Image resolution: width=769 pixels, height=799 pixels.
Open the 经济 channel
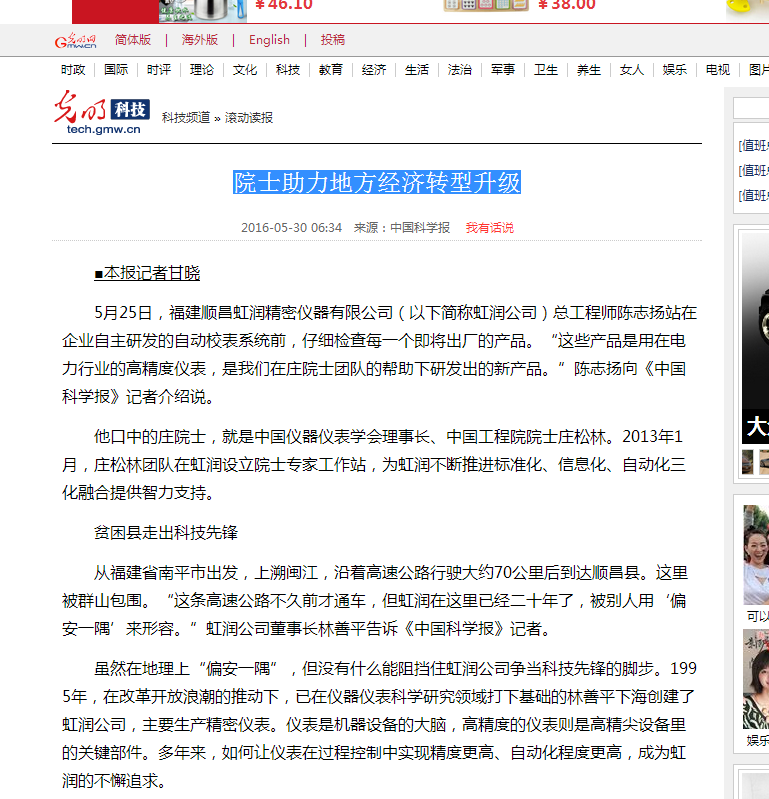(x=374, y=70)
